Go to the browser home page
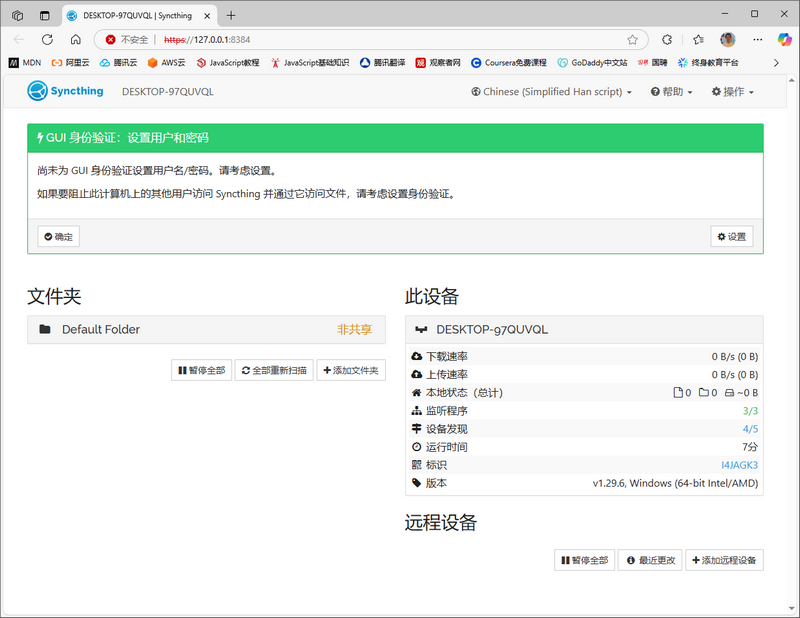 point(75,40)
